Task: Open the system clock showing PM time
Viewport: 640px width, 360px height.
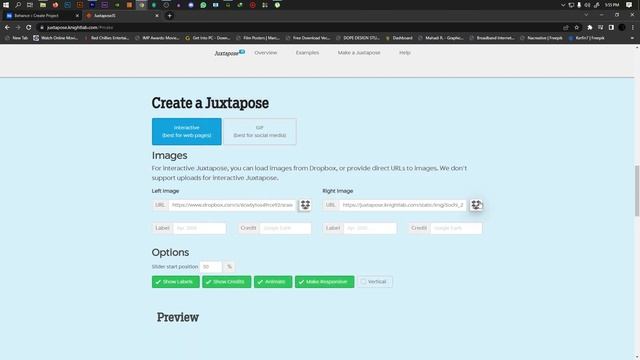Action: [x=612, y=5]
